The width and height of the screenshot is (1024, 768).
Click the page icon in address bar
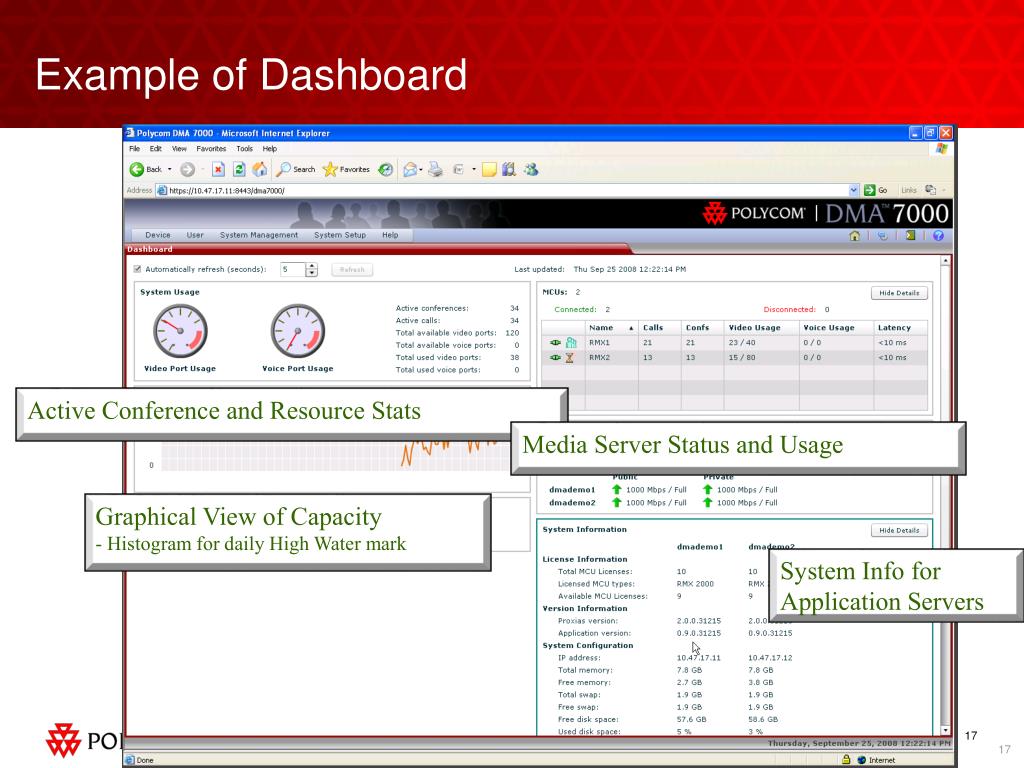(162, 190)
